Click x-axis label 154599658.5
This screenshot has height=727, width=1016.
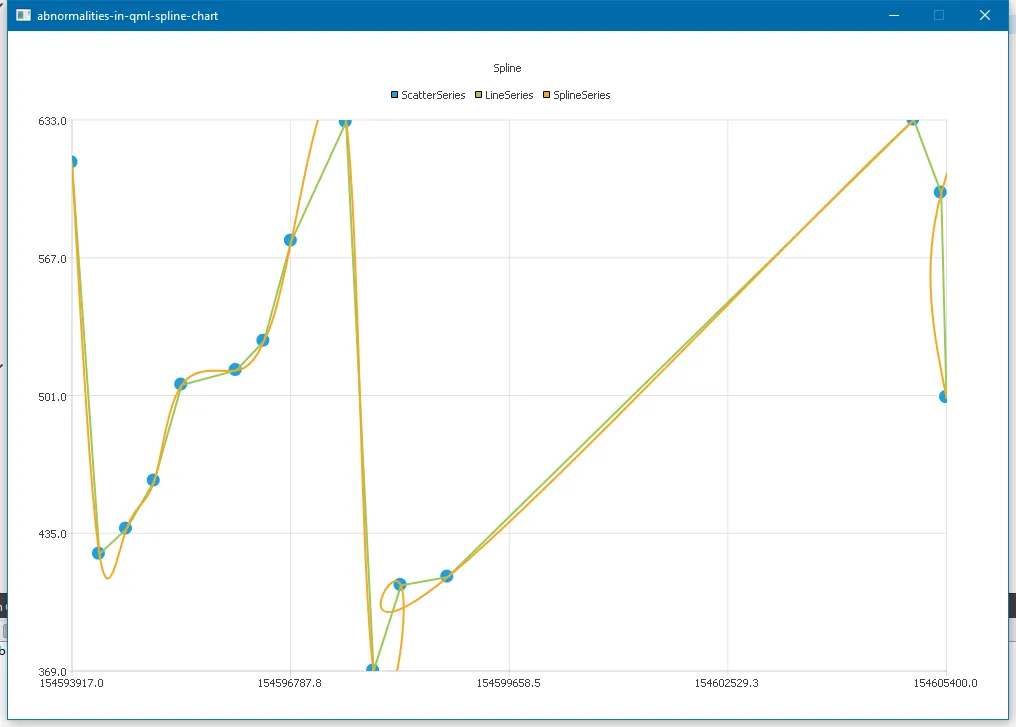[x=509, y=683]
